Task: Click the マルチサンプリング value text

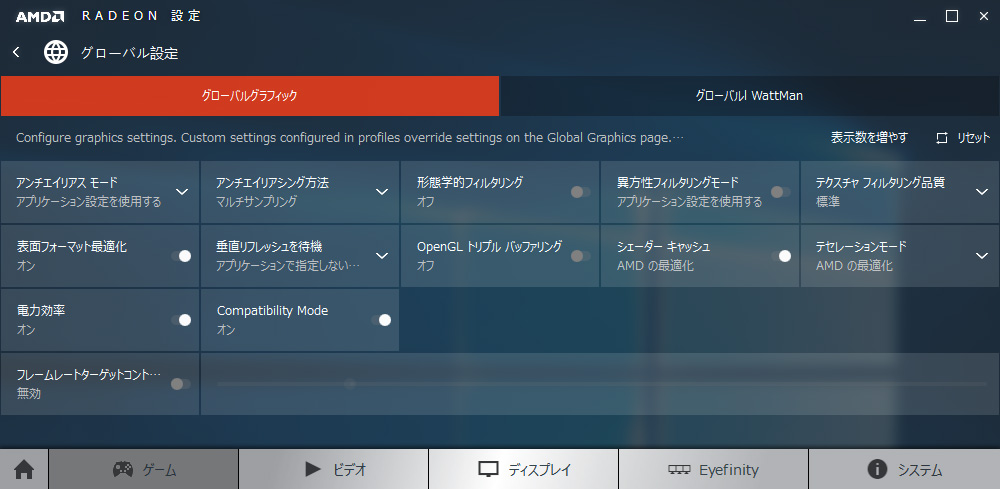Action: tap(257, 201)
